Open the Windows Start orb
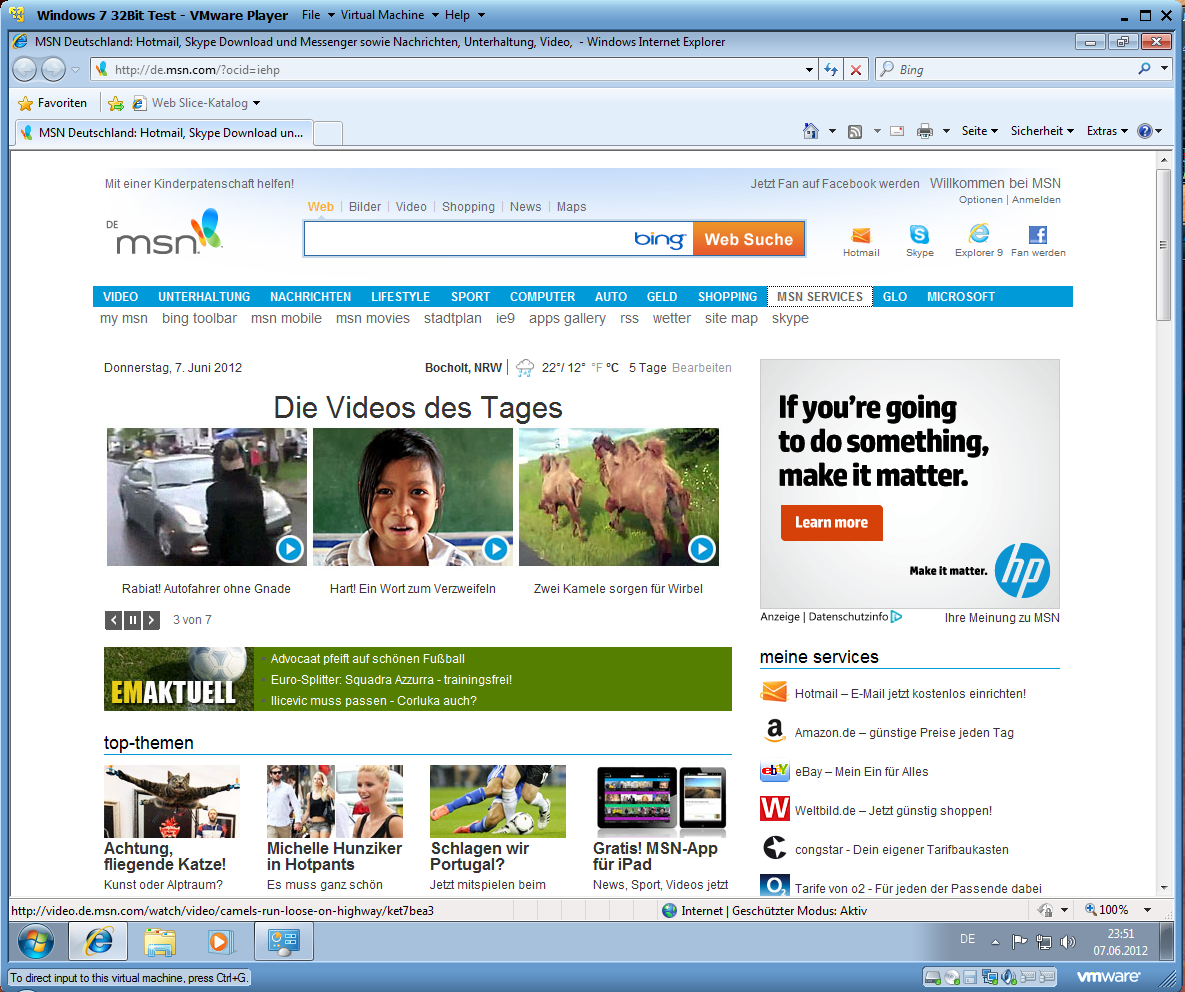 [x=36, y=941]
